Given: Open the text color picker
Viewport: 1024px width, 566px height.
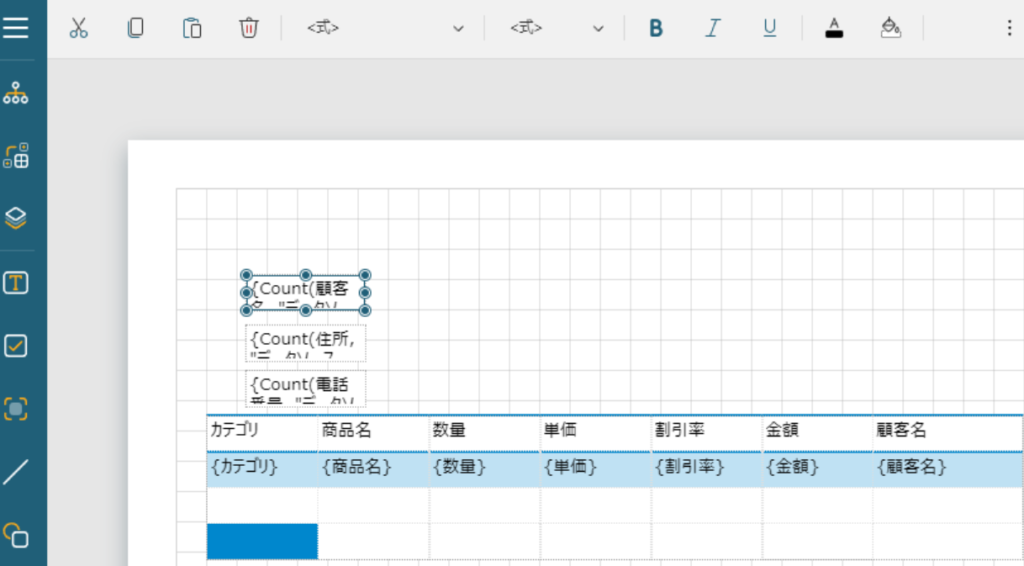Looking at the screenshot, I should pos(834,28).
